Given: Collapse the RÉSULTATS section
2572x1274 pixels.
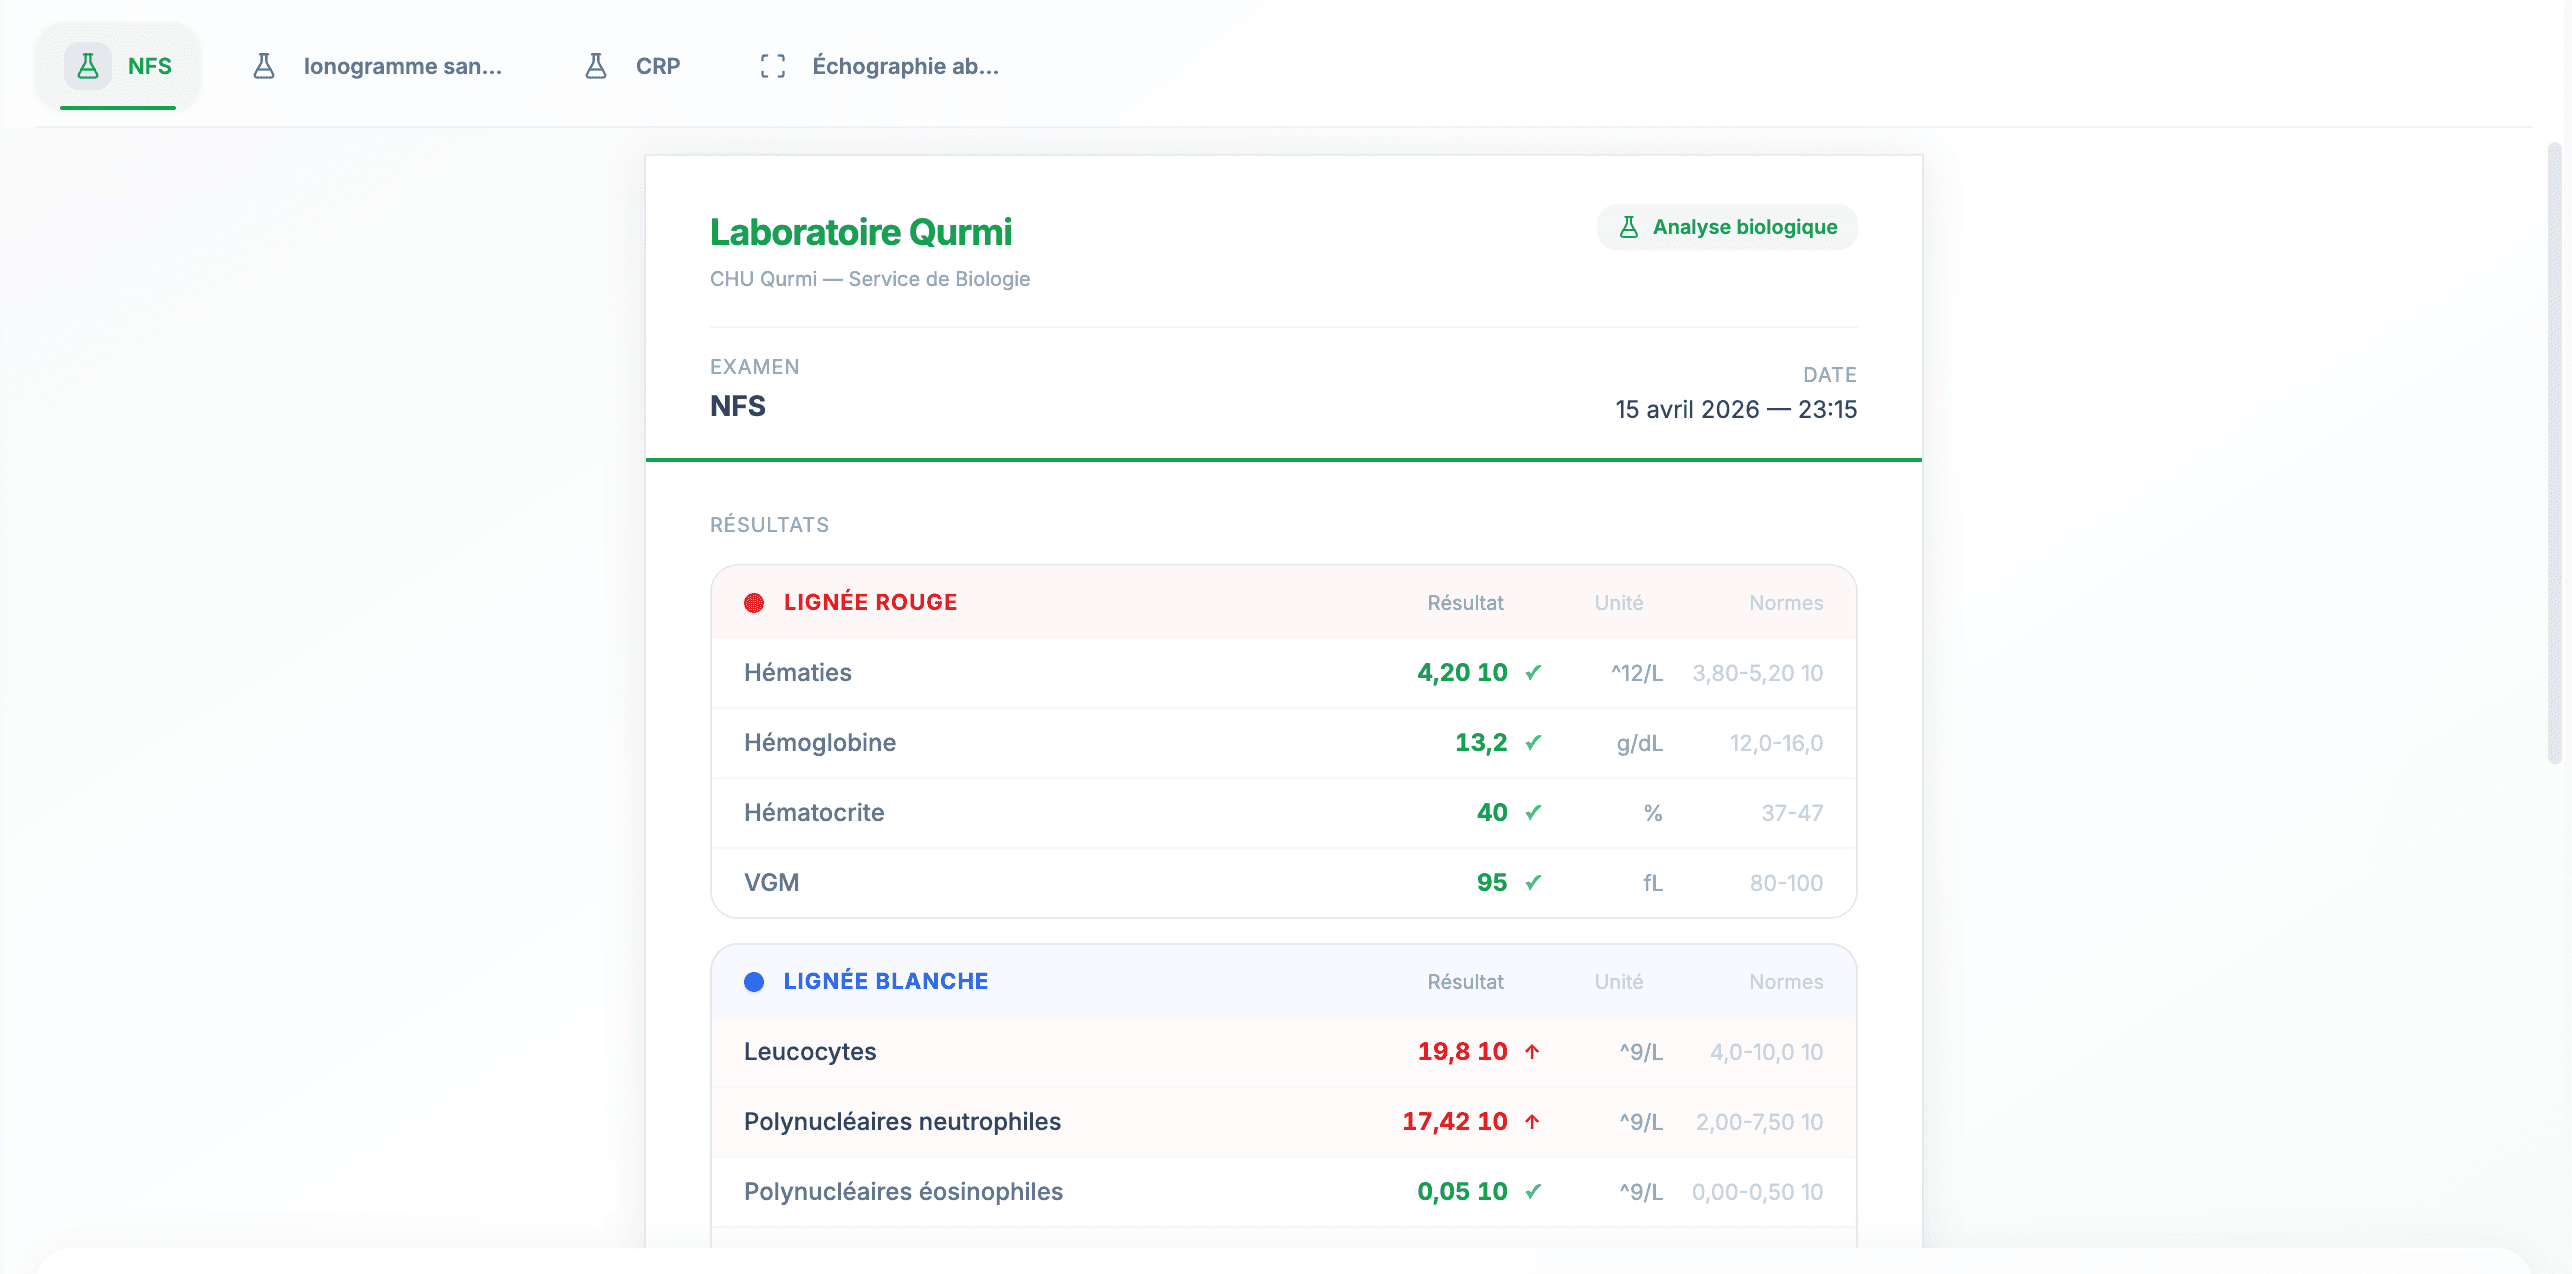Looking at the screenshot, I should tap(769, 524).
